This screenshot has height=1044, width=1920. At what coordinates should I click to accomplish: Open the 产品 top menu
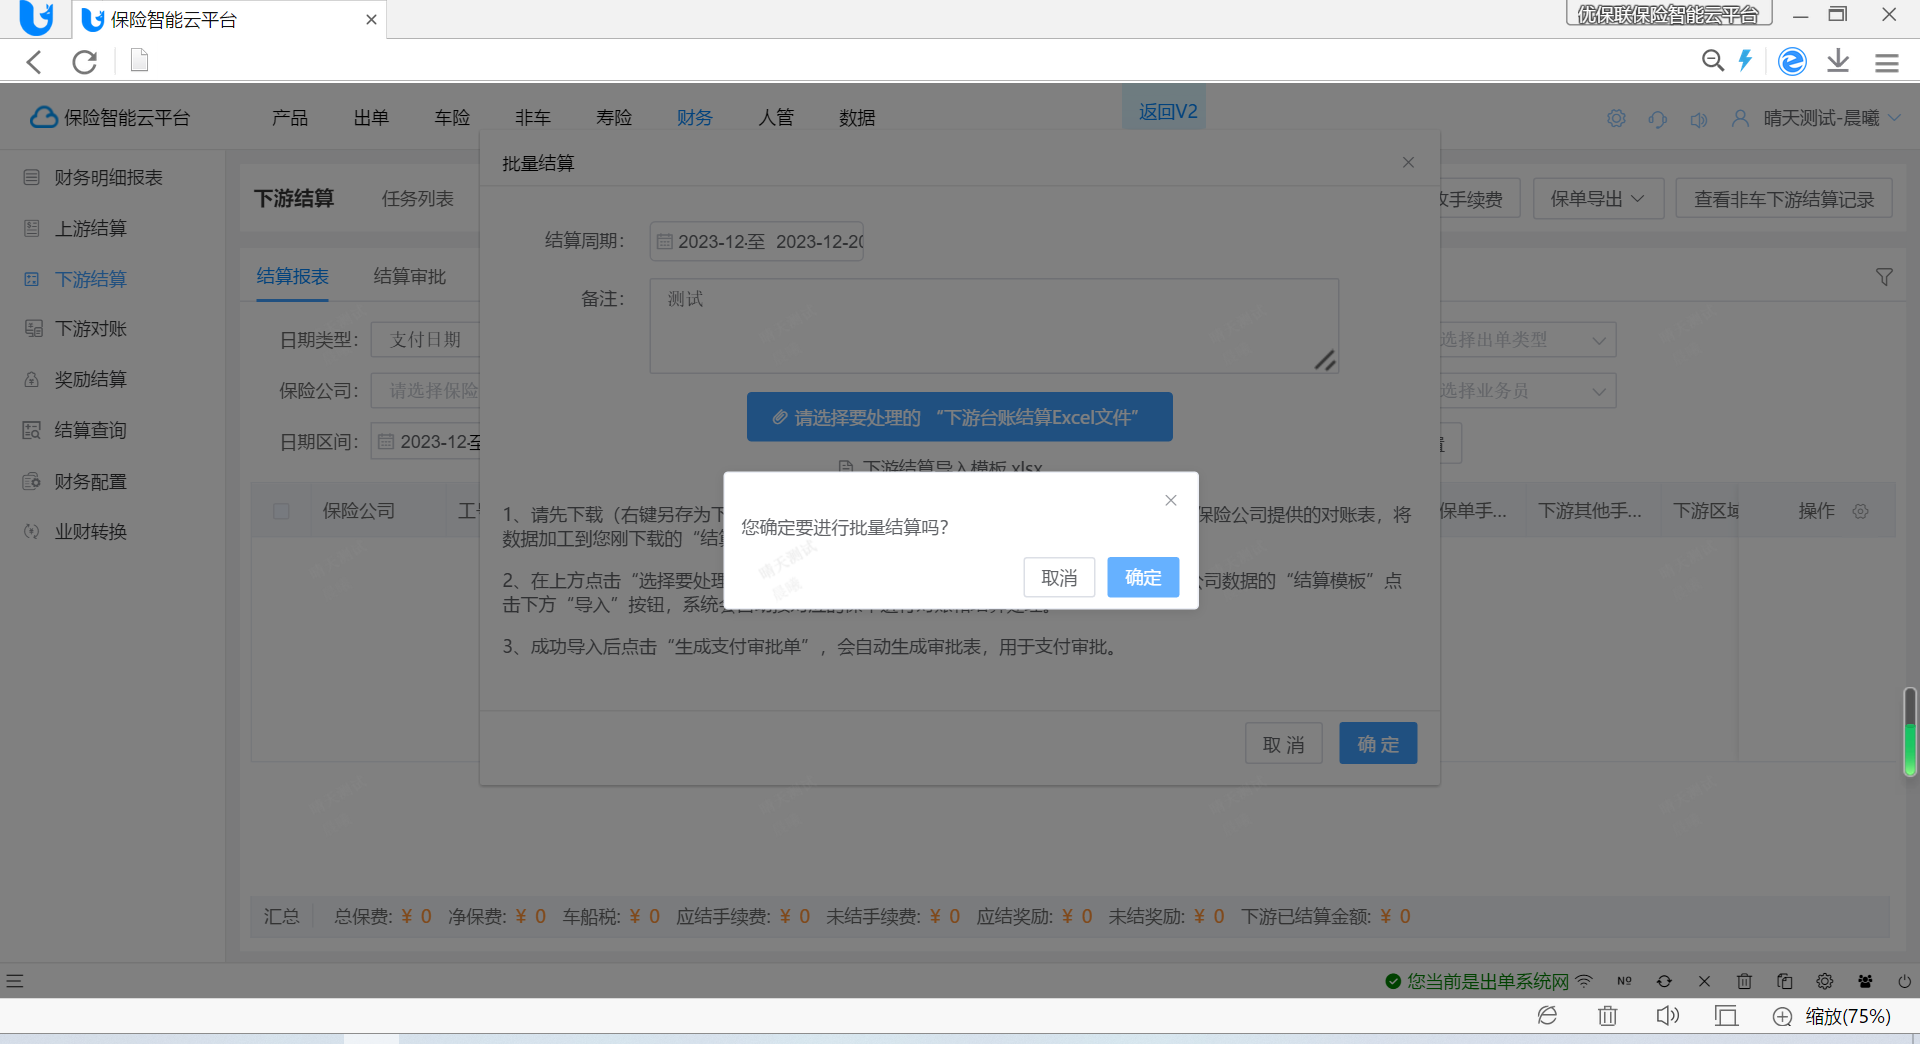pyautogui.click(x=290, y=118)
